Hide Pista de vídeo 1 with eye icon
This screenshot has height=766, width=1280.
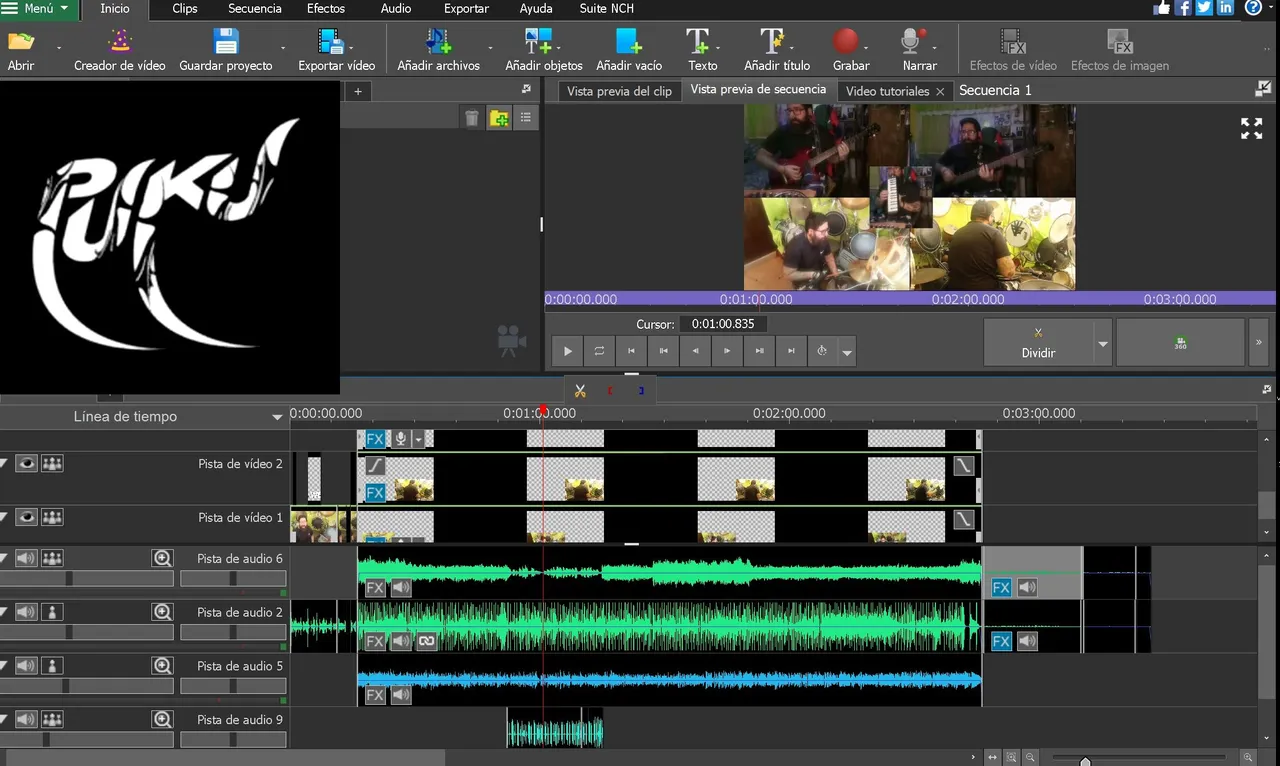click(26, 517)
